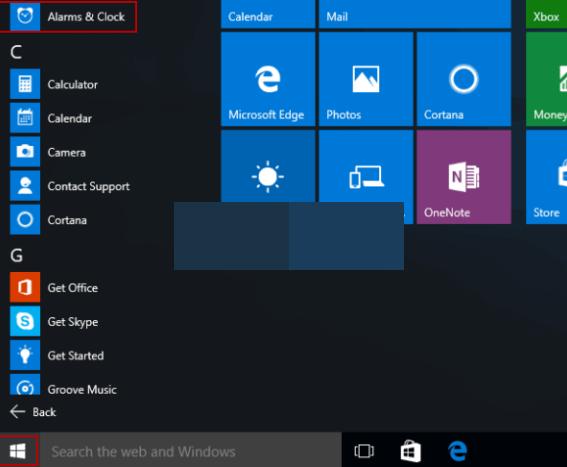Open the Mail tile

[415, 14]
